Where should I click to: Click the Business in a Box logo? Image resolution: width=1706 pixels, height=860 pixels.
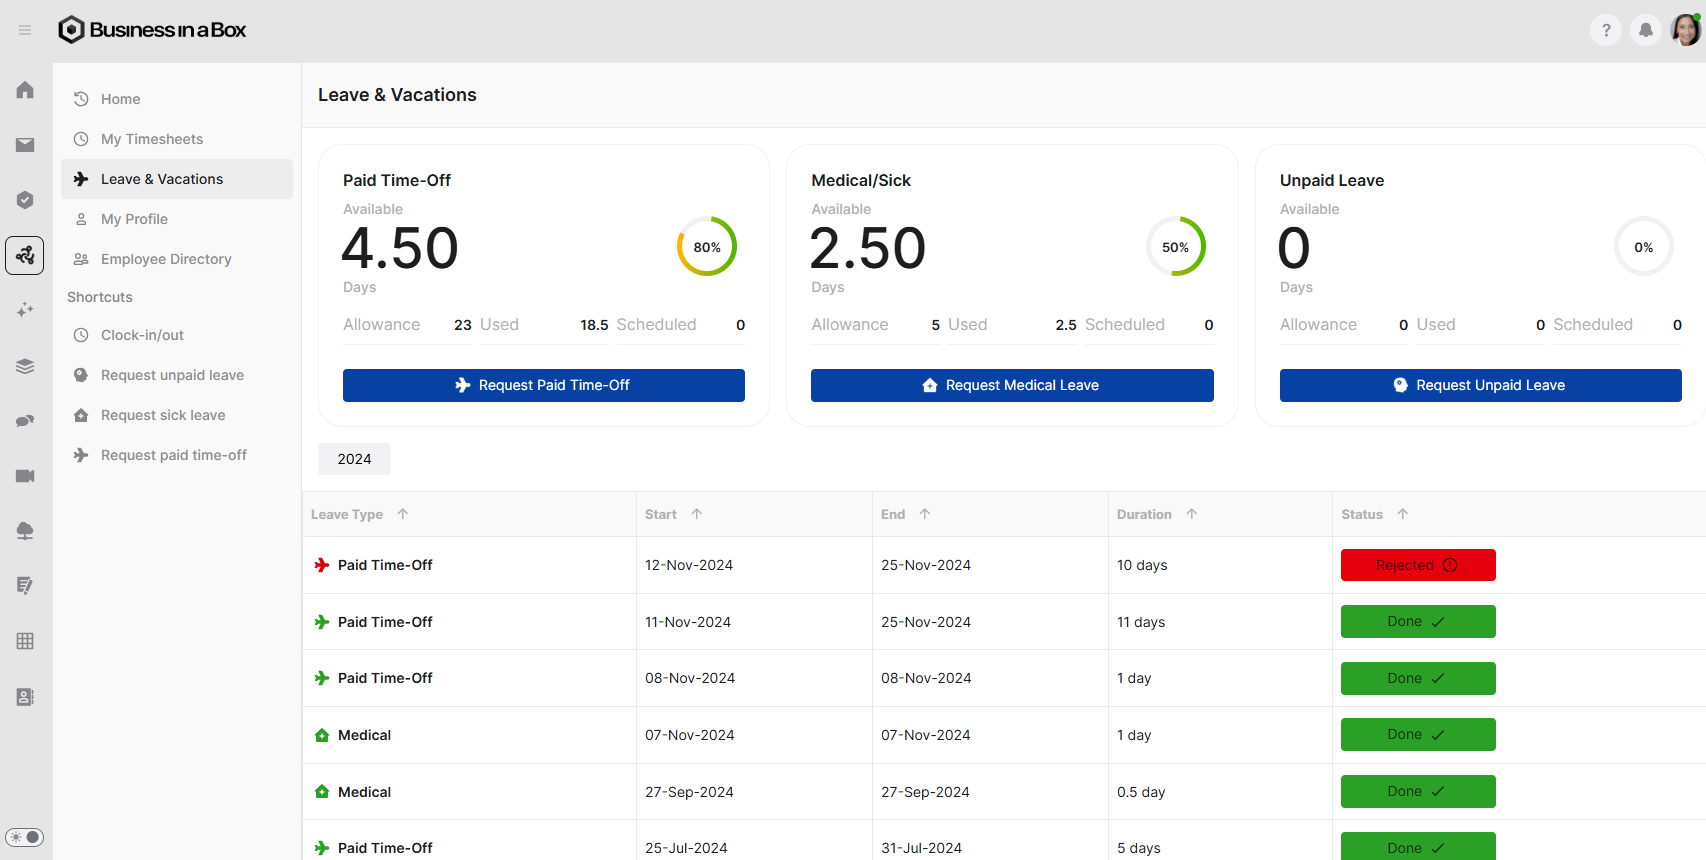pos(152,30)
